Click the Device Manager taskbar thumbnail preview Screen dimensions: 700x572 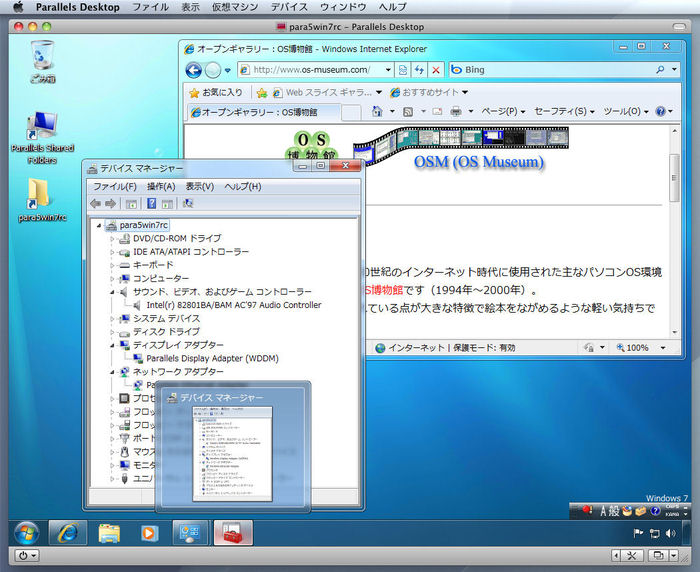232,447
